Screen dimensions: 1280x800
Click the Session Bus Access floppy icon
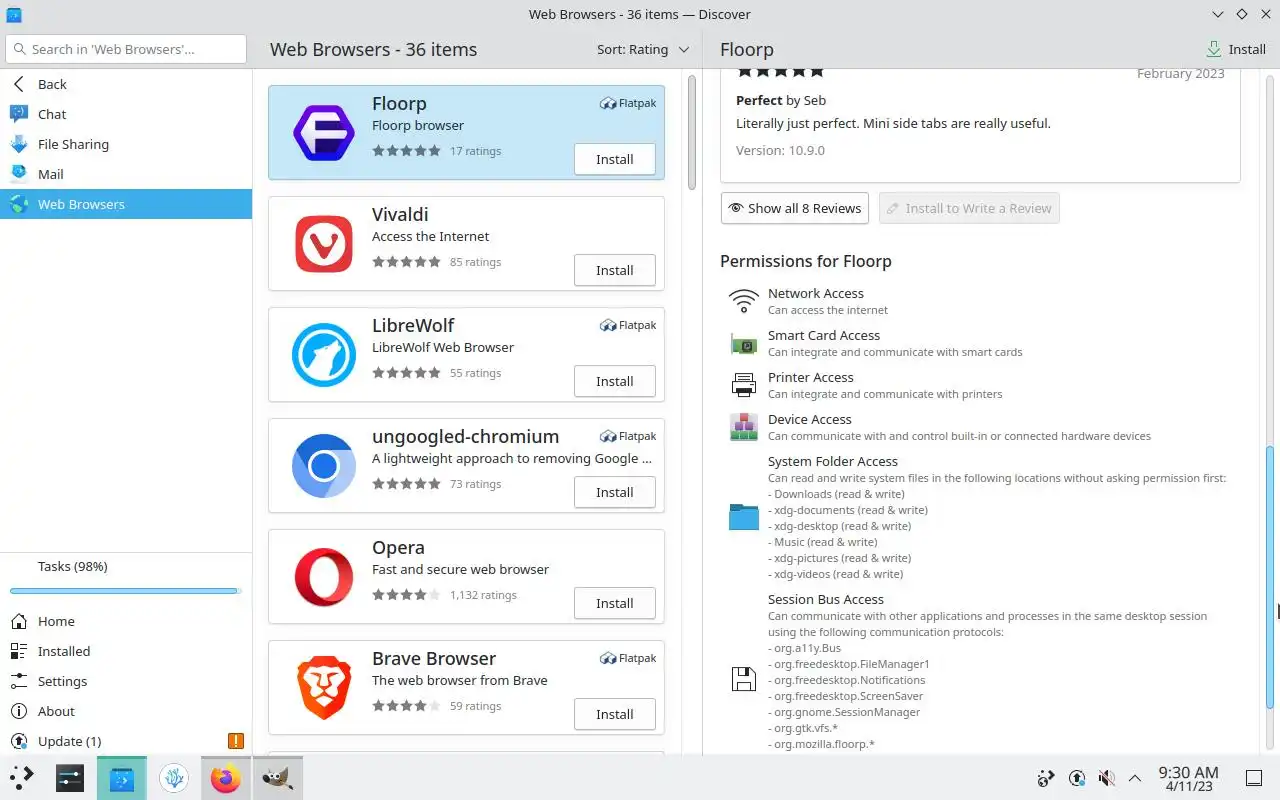pyautogui.click(x=744, y=680)
